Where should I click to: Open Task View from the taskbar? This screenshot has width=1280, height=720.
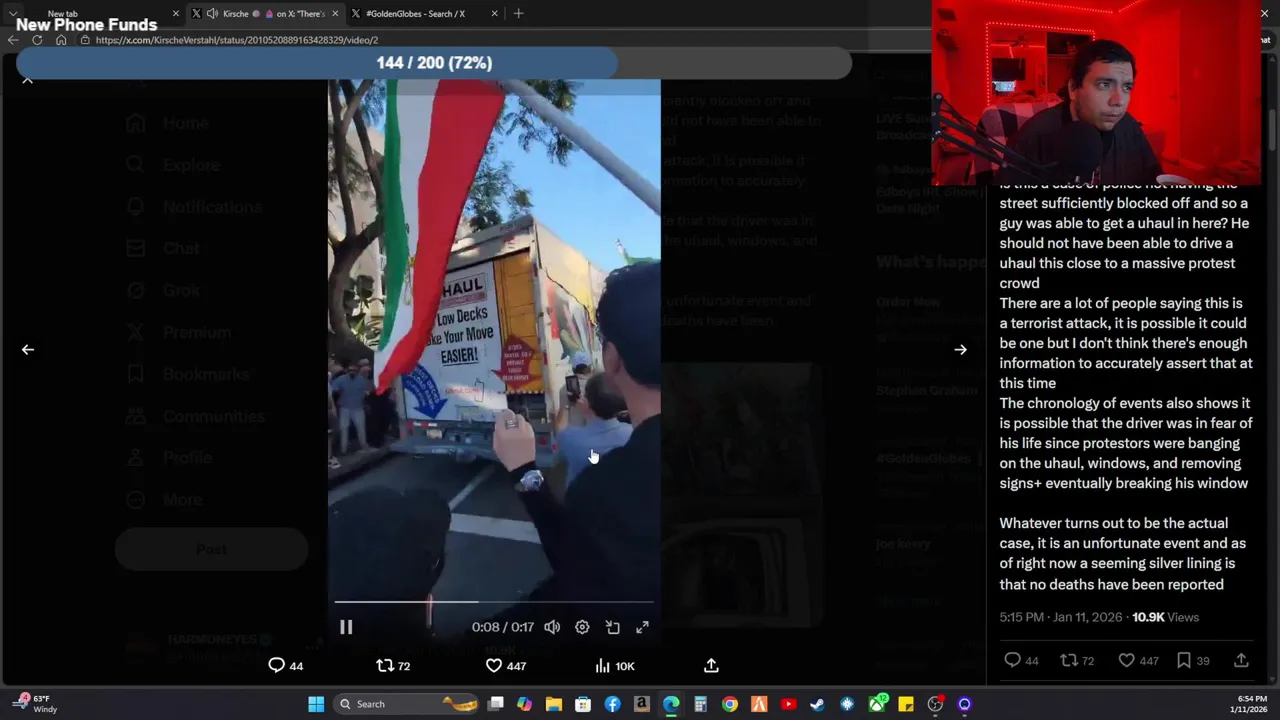[495, 704]
